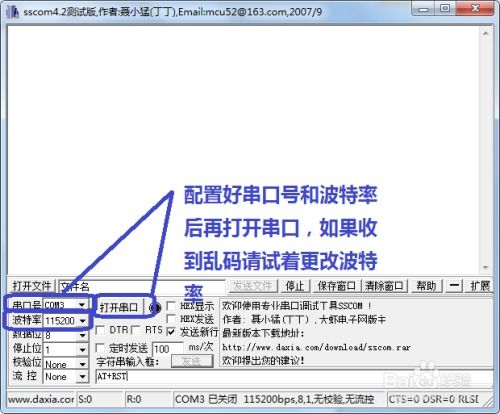This screenshot has width=500, height=414.
Task: Click the 扩展 extend button
Action: click(x=480, y=286)
